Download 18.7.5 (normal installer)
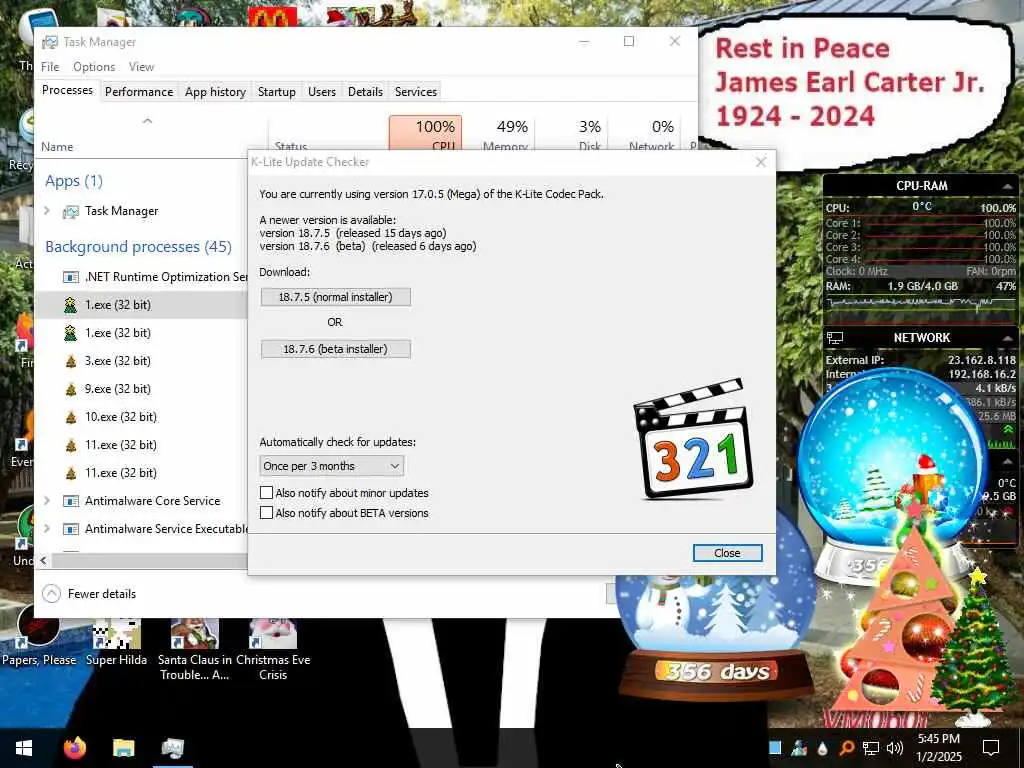This screenshot has width=1024, height=768. [336, 297]
